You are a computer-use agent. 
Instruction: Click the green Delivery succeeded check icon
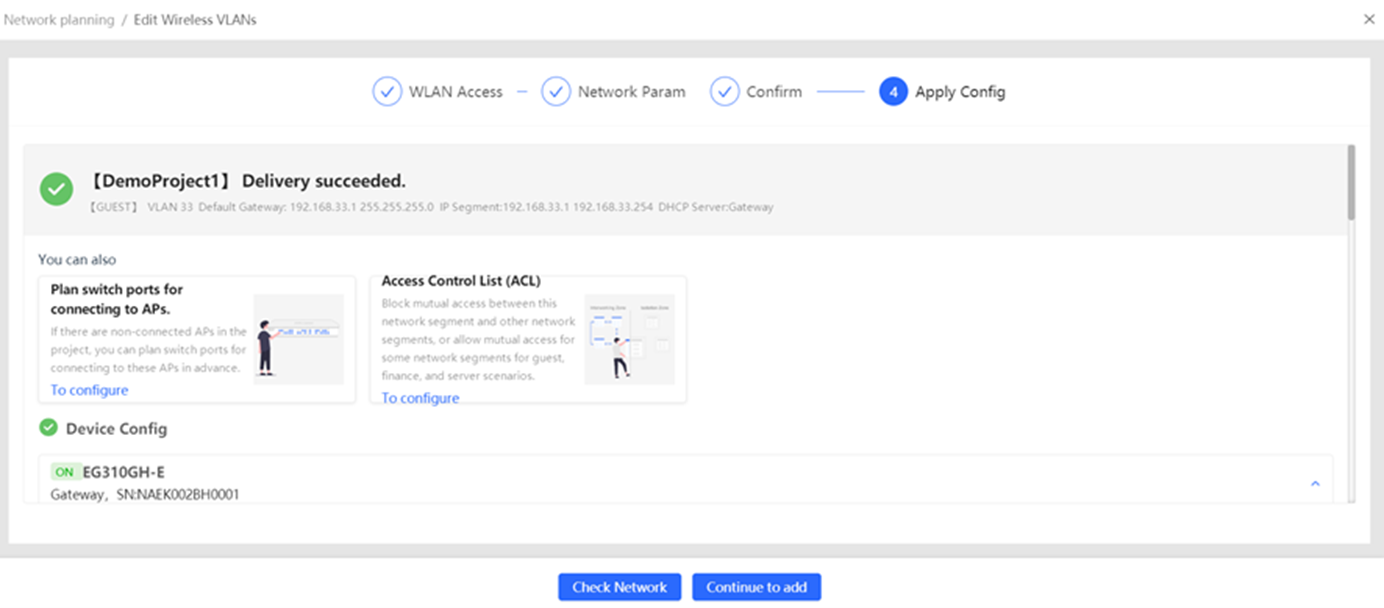click(x=56, y=189)
